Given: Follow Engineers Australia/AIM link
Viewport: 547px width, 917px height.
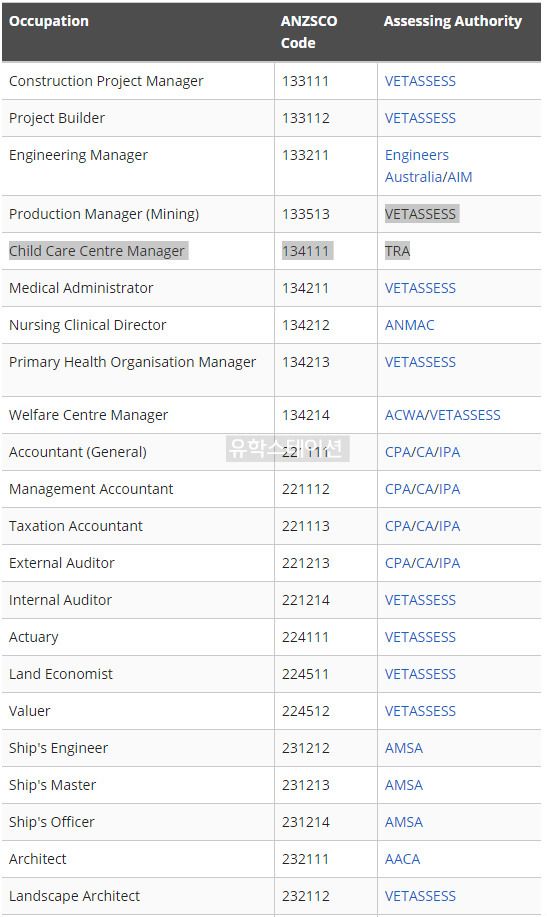Looking at the screenshot, I should 428,166.
